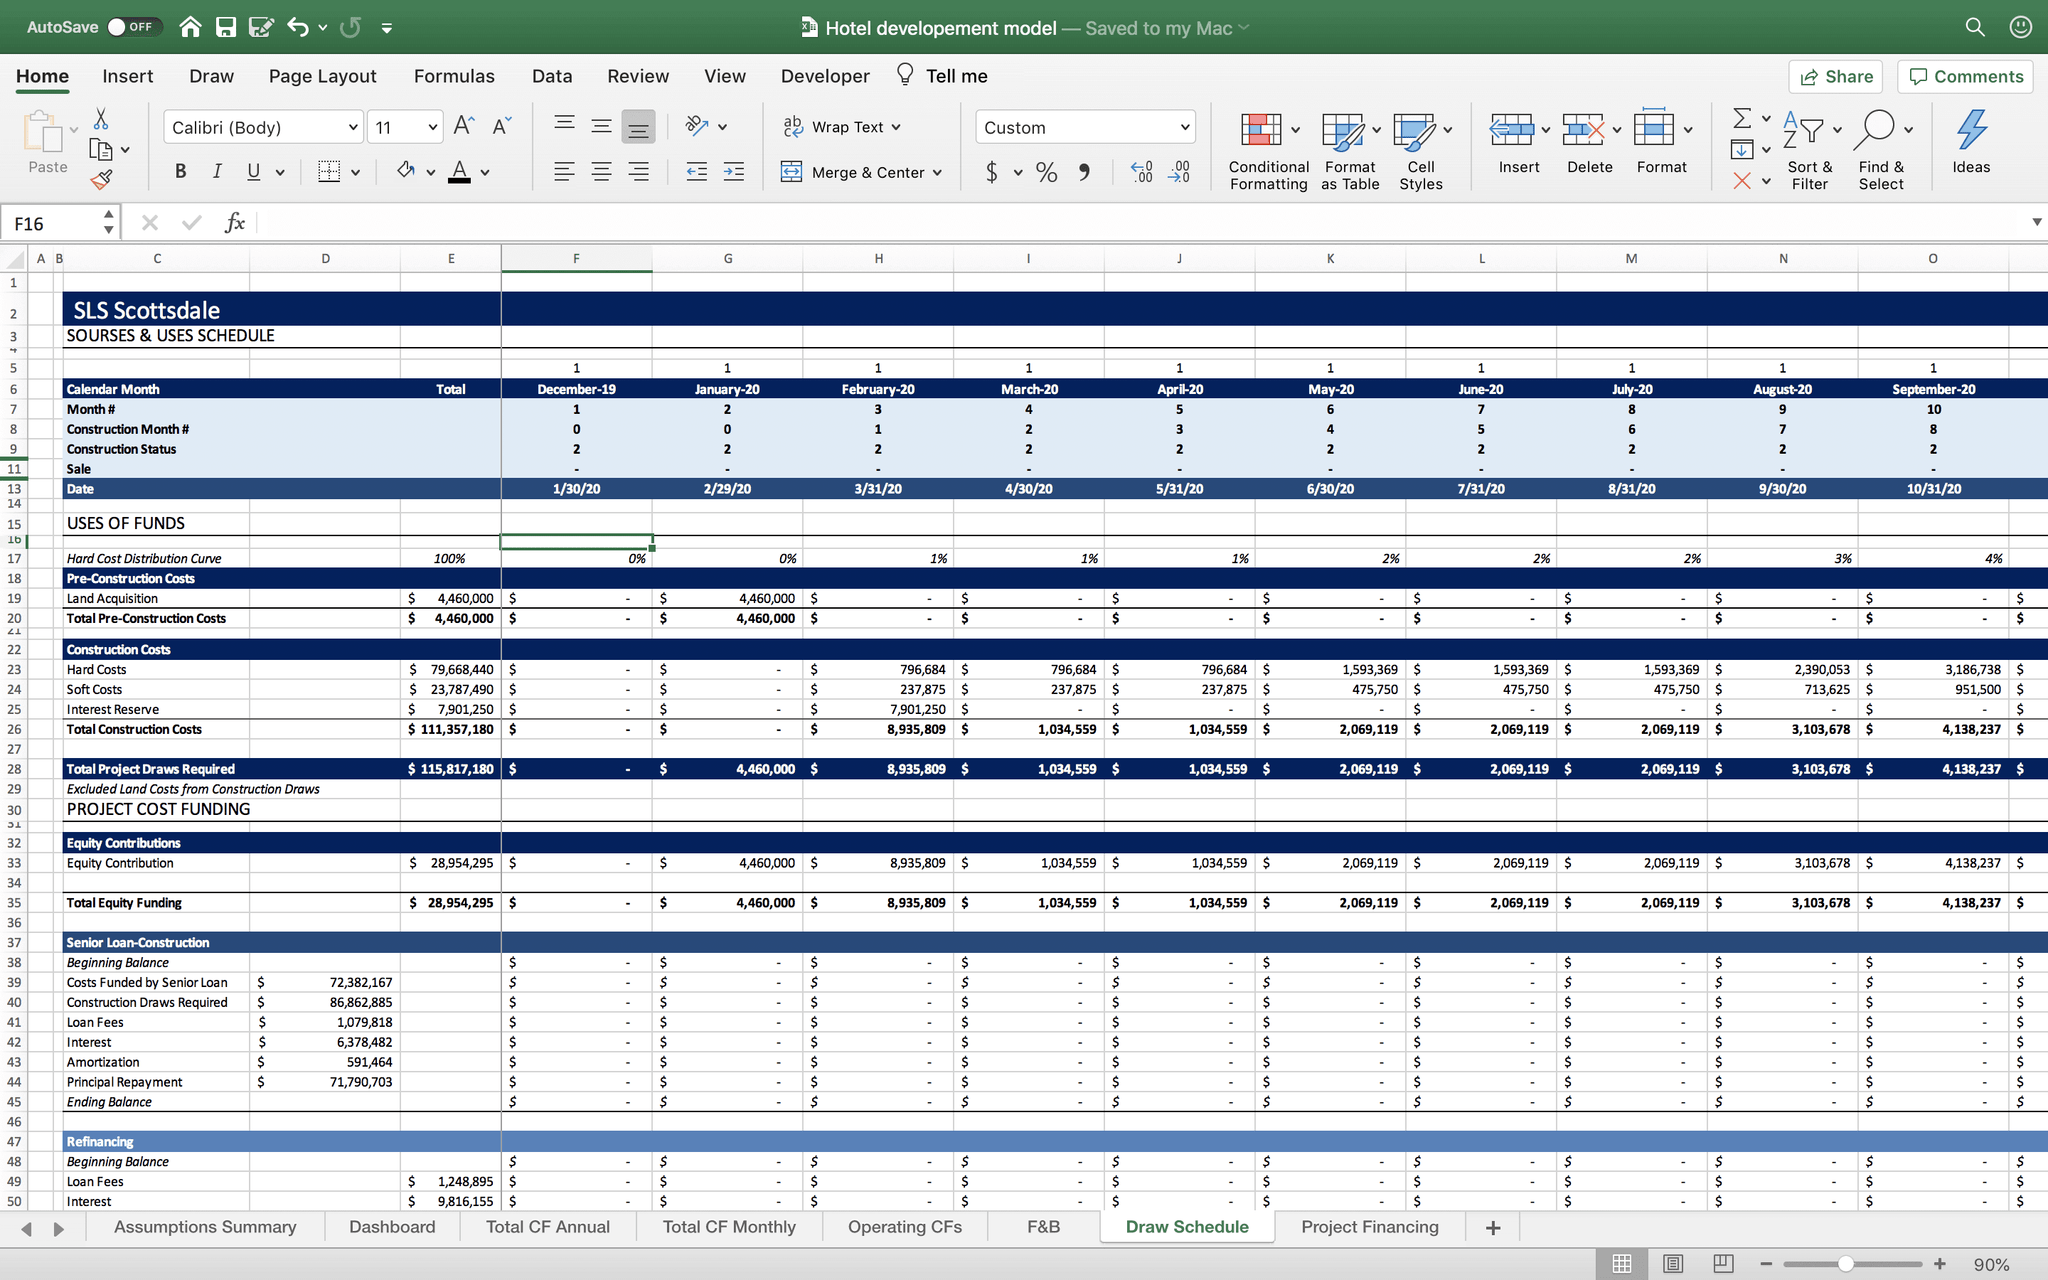
Task: Toggle Align Right text alignment
Action: pyautogui.click(x=638, y=172)
